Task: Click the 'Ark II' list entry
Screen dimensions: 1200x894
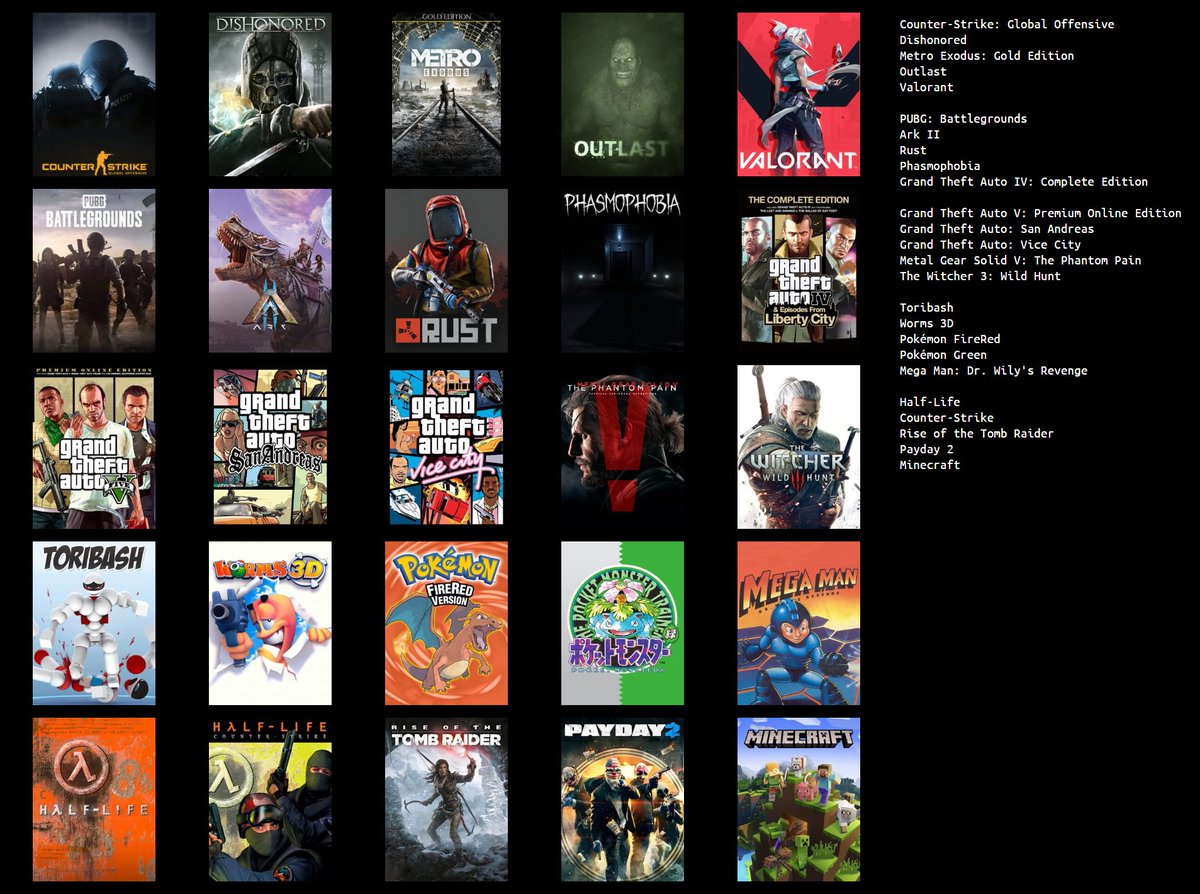Action: [919, 135]
